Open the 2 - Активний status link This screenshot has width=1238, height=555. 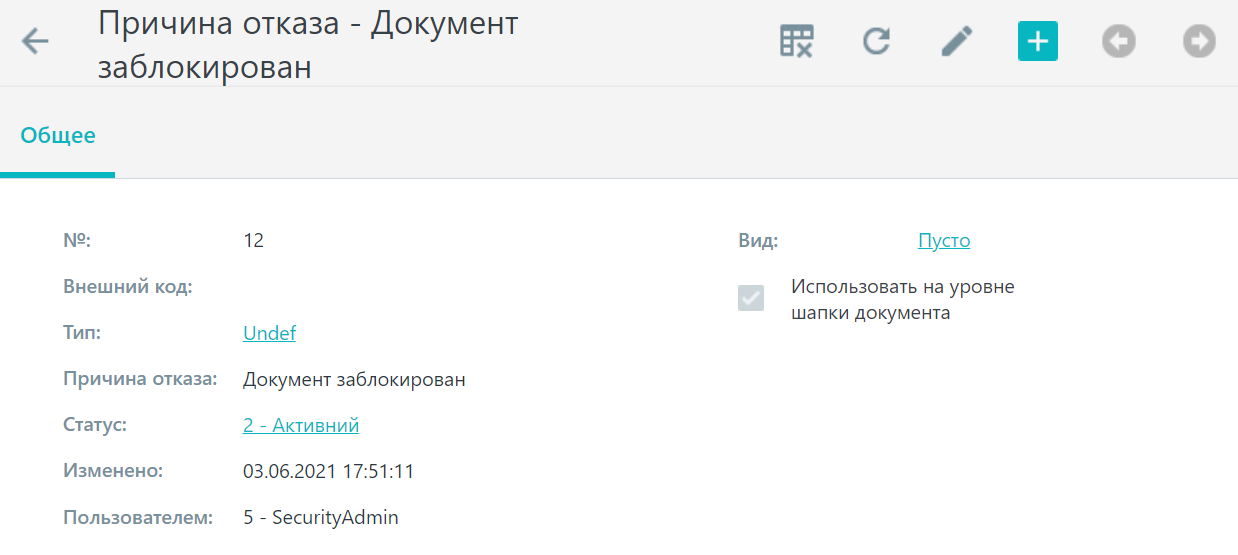(x=301, y=425)
